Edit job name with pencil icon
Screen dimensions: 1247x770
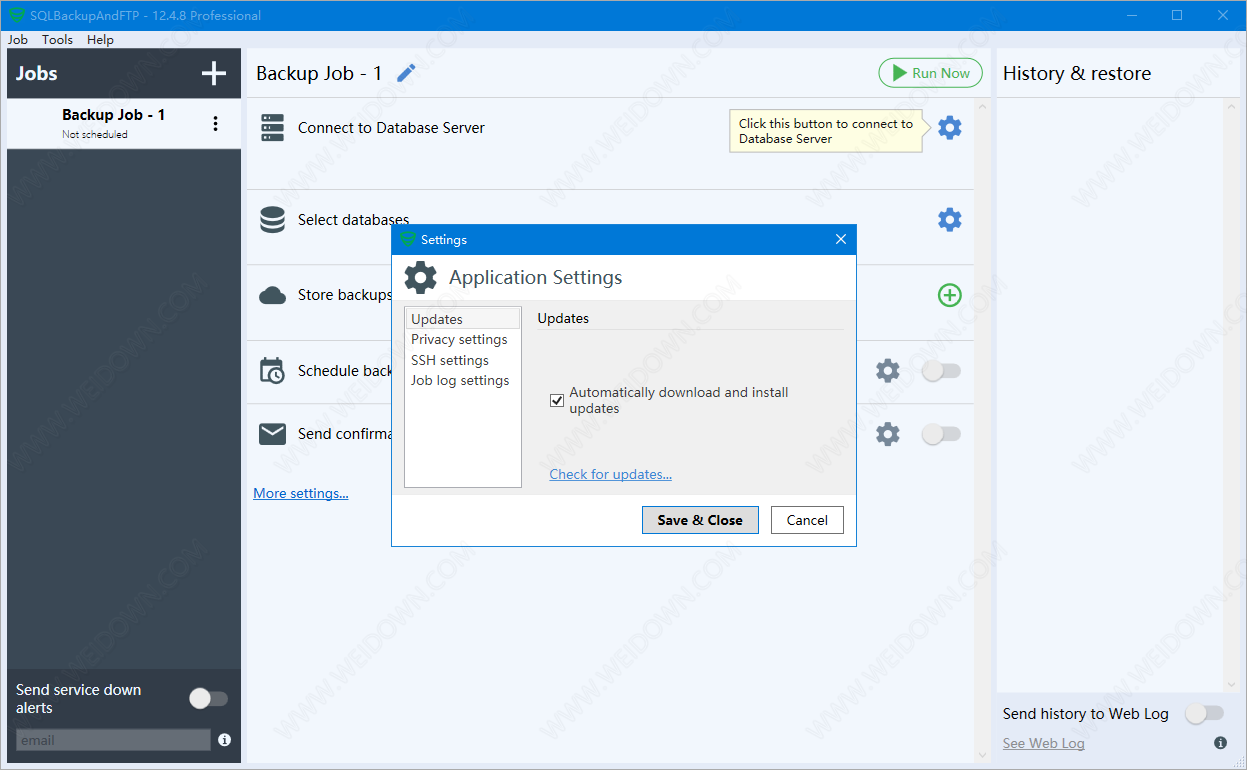click(406, 73)
